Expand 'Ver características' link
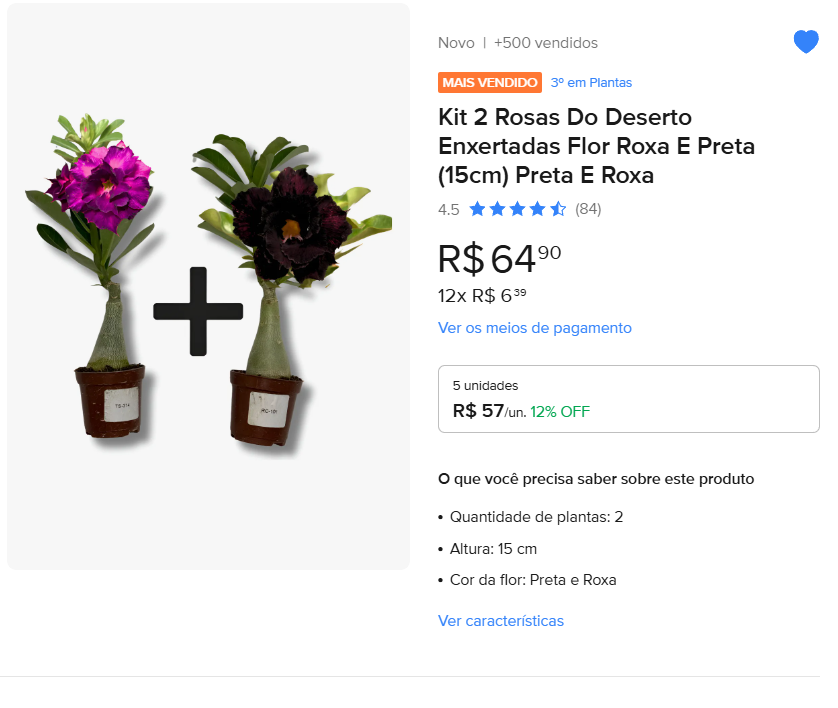The height and width of the screenshot is (708, 838). 501,621
